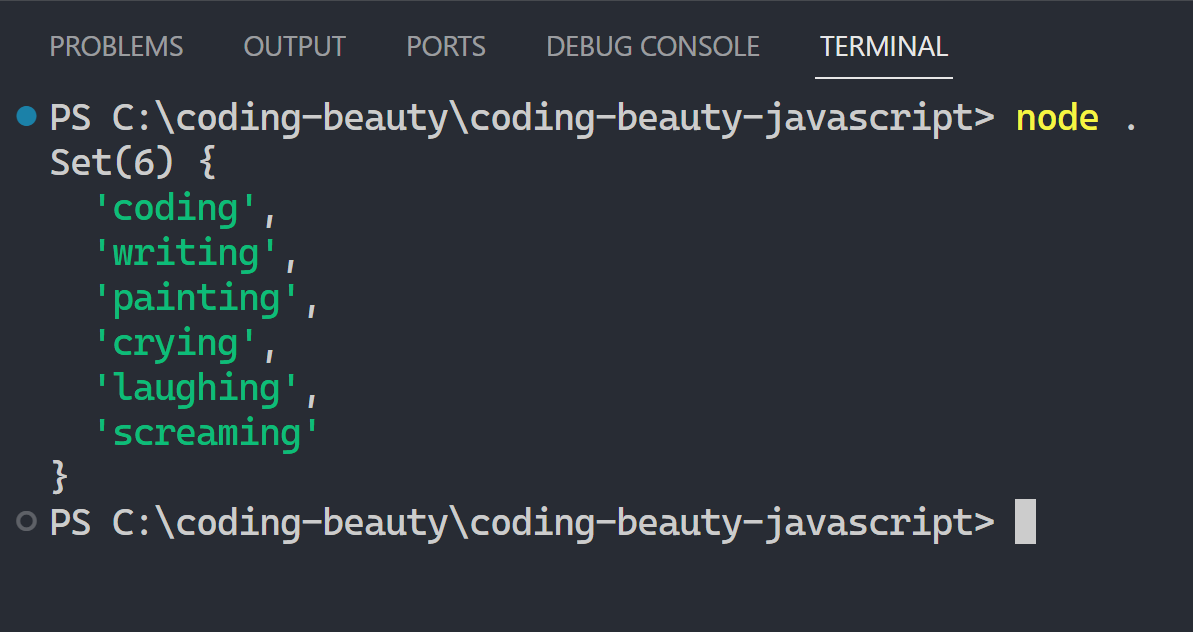Click the blue command success indicator dot
The width and height of the screenshot is (1193, 632).
tap(27, 116)
